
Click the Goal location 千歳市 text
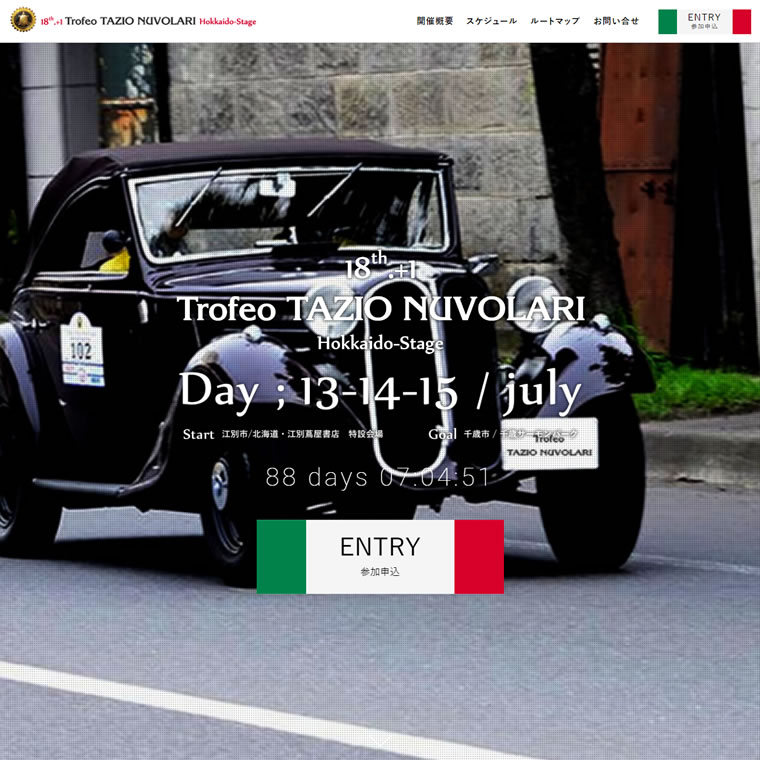(521, 434)
